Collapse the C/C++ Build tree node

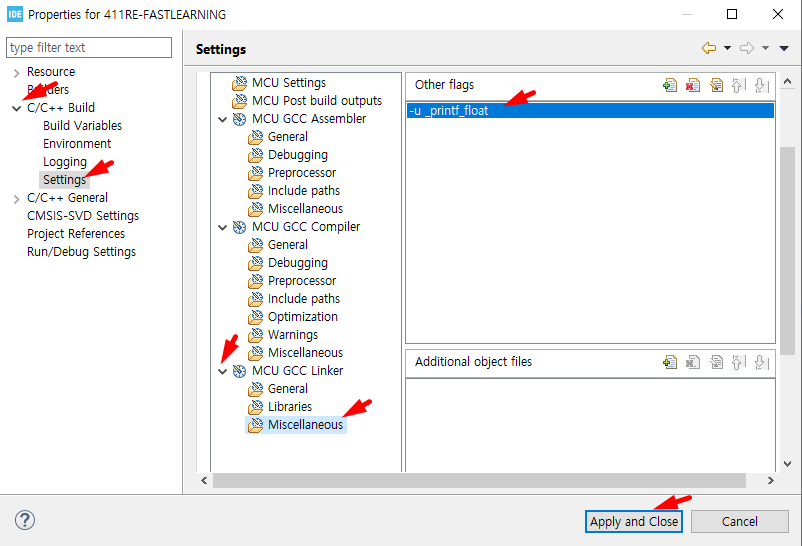(16, 108)
